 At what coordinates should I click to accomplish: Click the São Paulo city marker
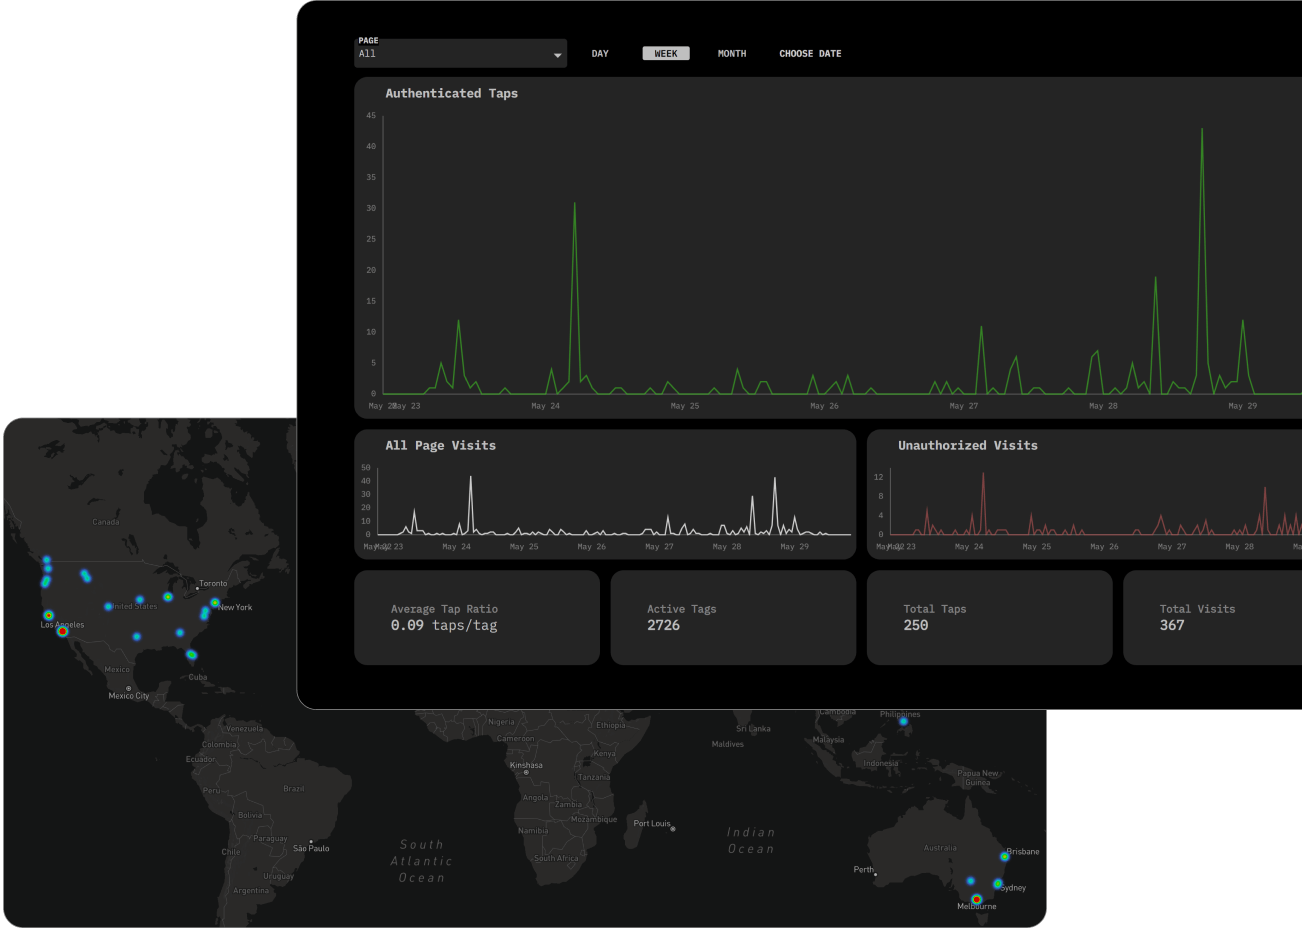(x=311, y=841)
